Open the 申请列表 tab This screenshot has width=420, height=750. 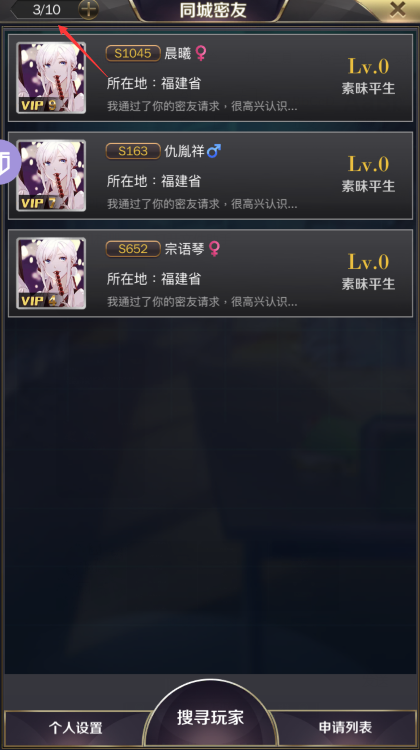tap(345, 728)
